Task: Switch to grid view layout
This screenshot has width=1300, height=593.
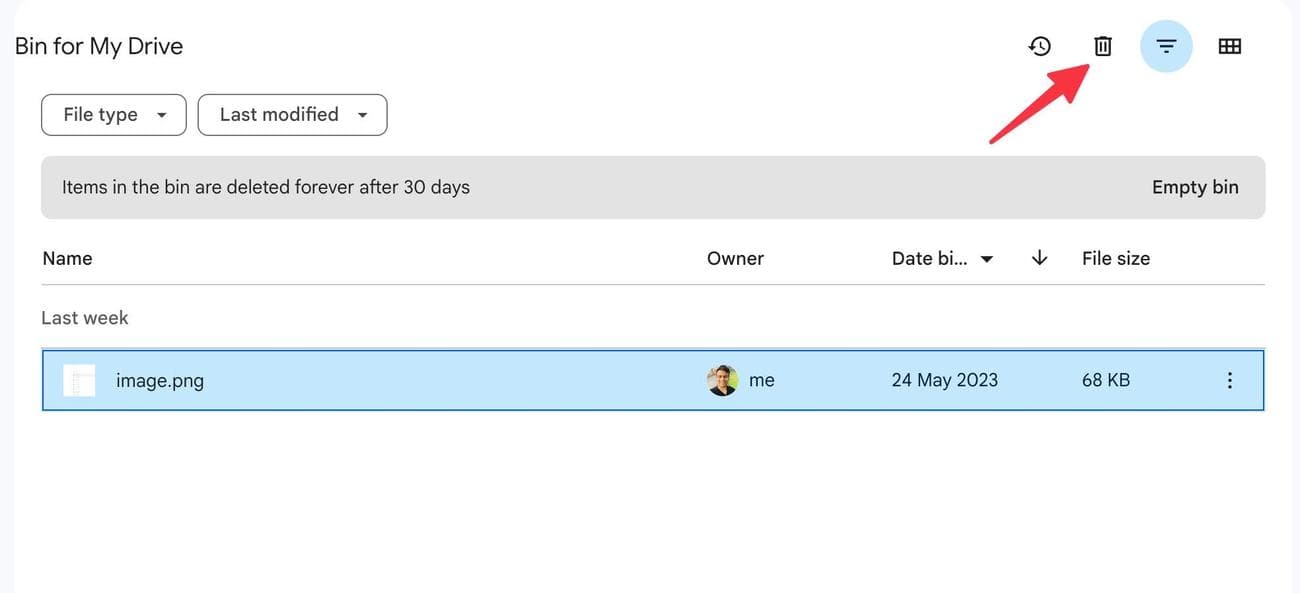Action: click(1229, 45)
